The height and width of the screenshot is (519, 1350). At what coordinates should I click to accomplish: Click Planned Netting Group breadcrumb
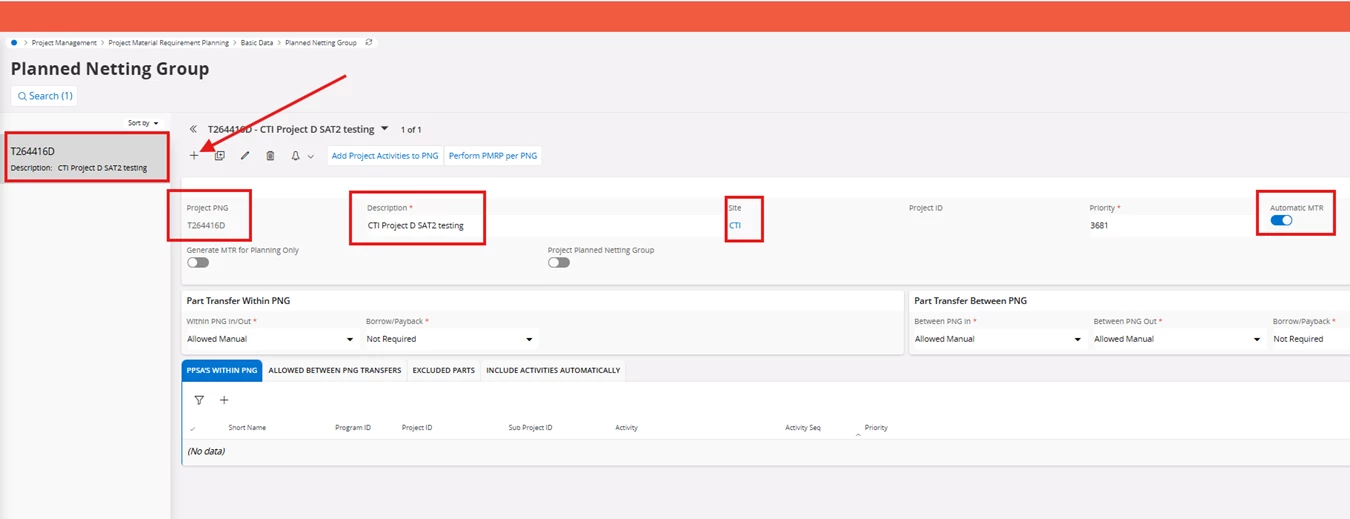tap(321, 43)
